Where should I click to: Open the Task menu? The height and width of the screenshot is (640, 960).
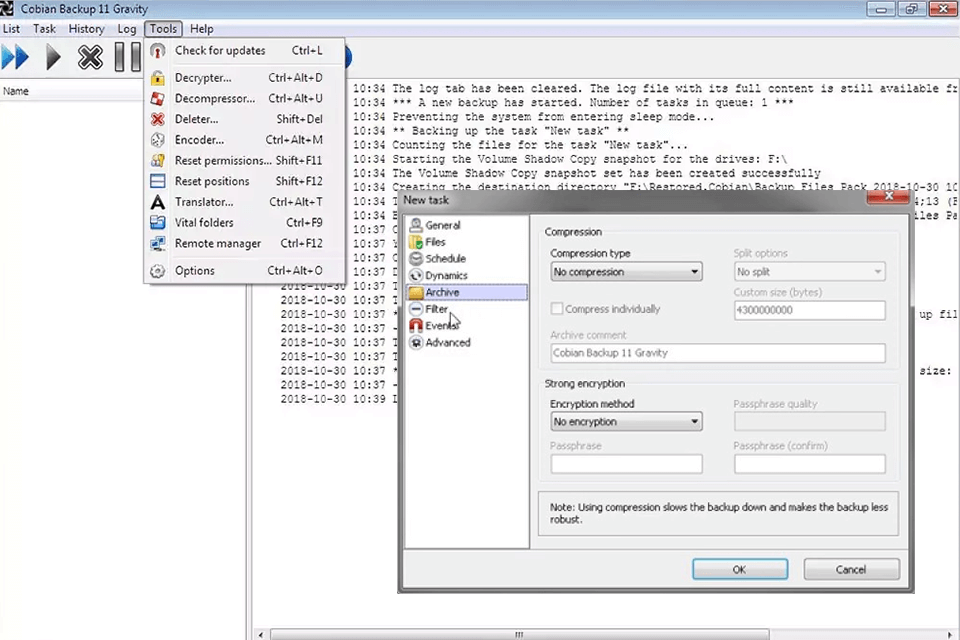44,29
